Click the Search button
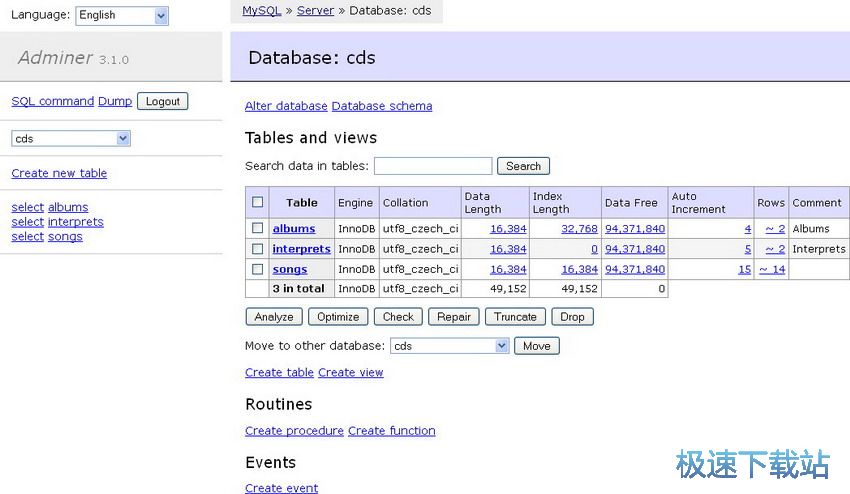Image resolution: width=850 pixels, height=494 pixels. point(524,166)
